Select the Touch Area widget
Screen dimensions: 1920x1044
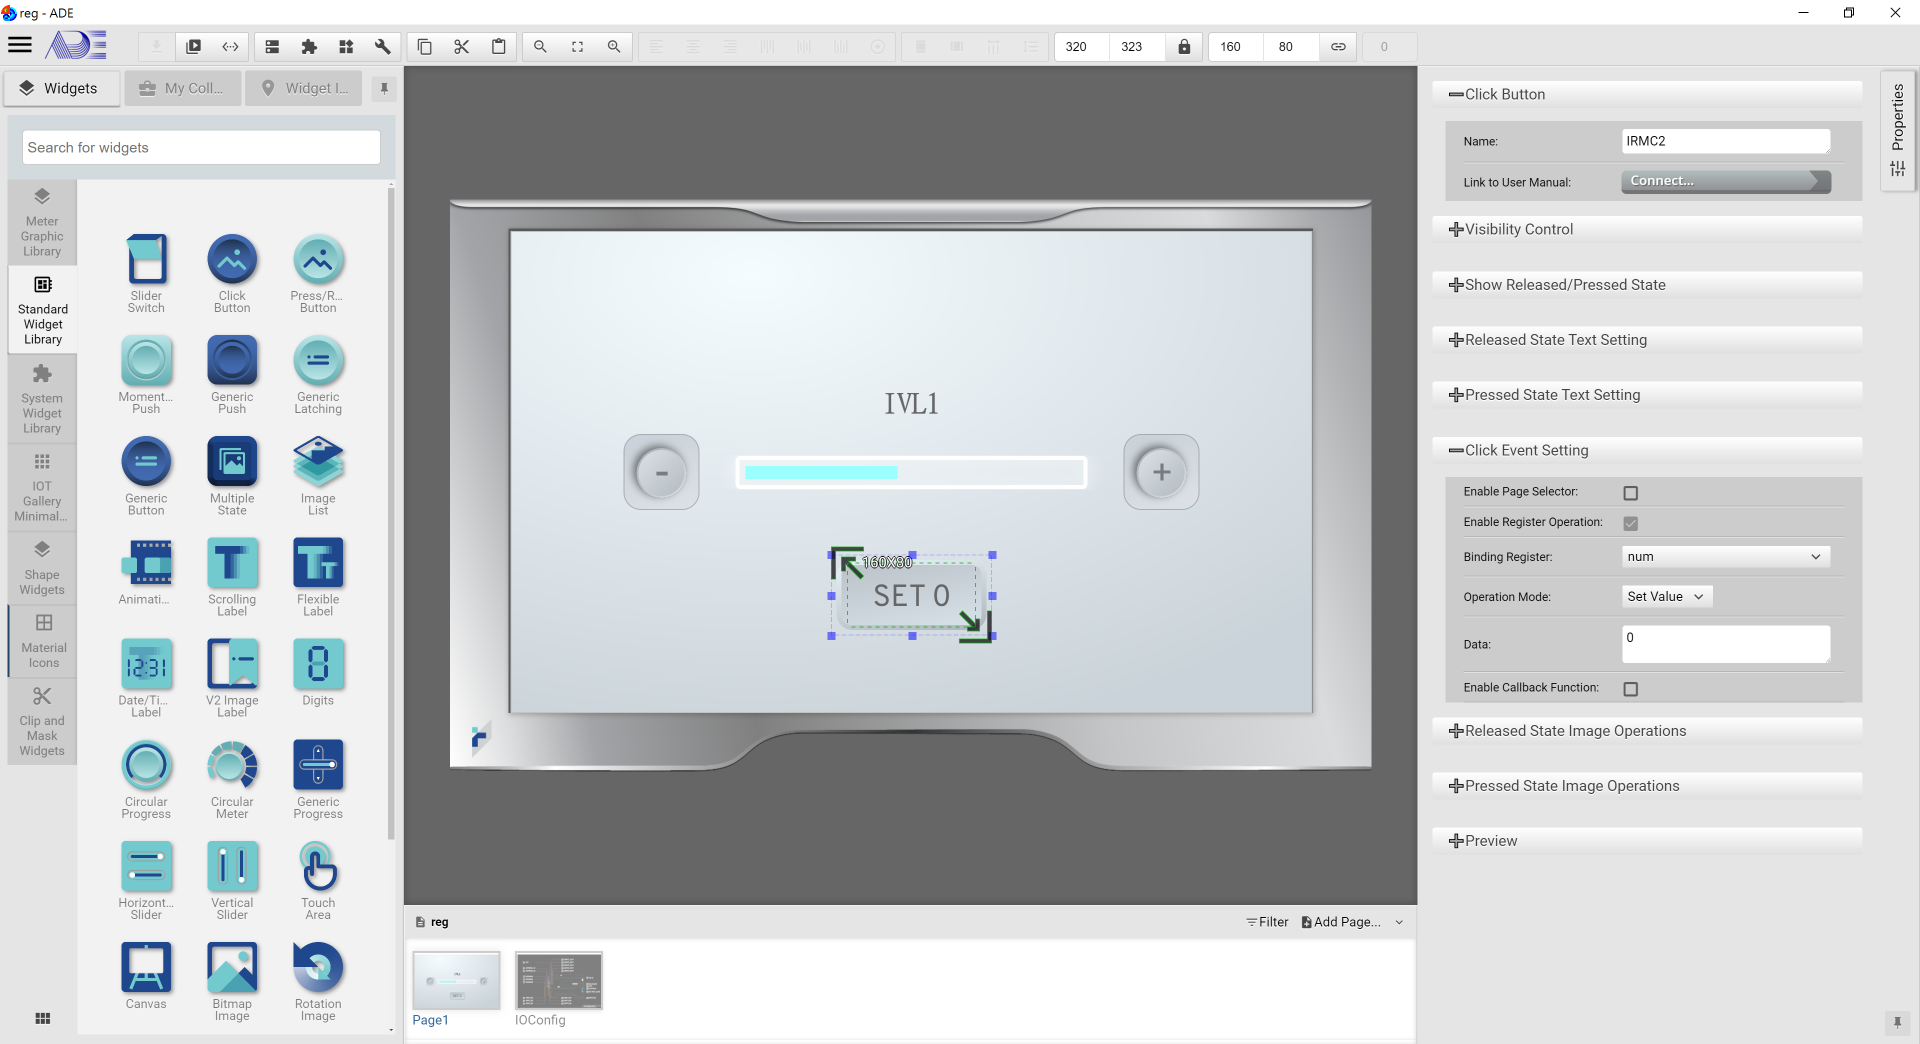coord(318,867)
